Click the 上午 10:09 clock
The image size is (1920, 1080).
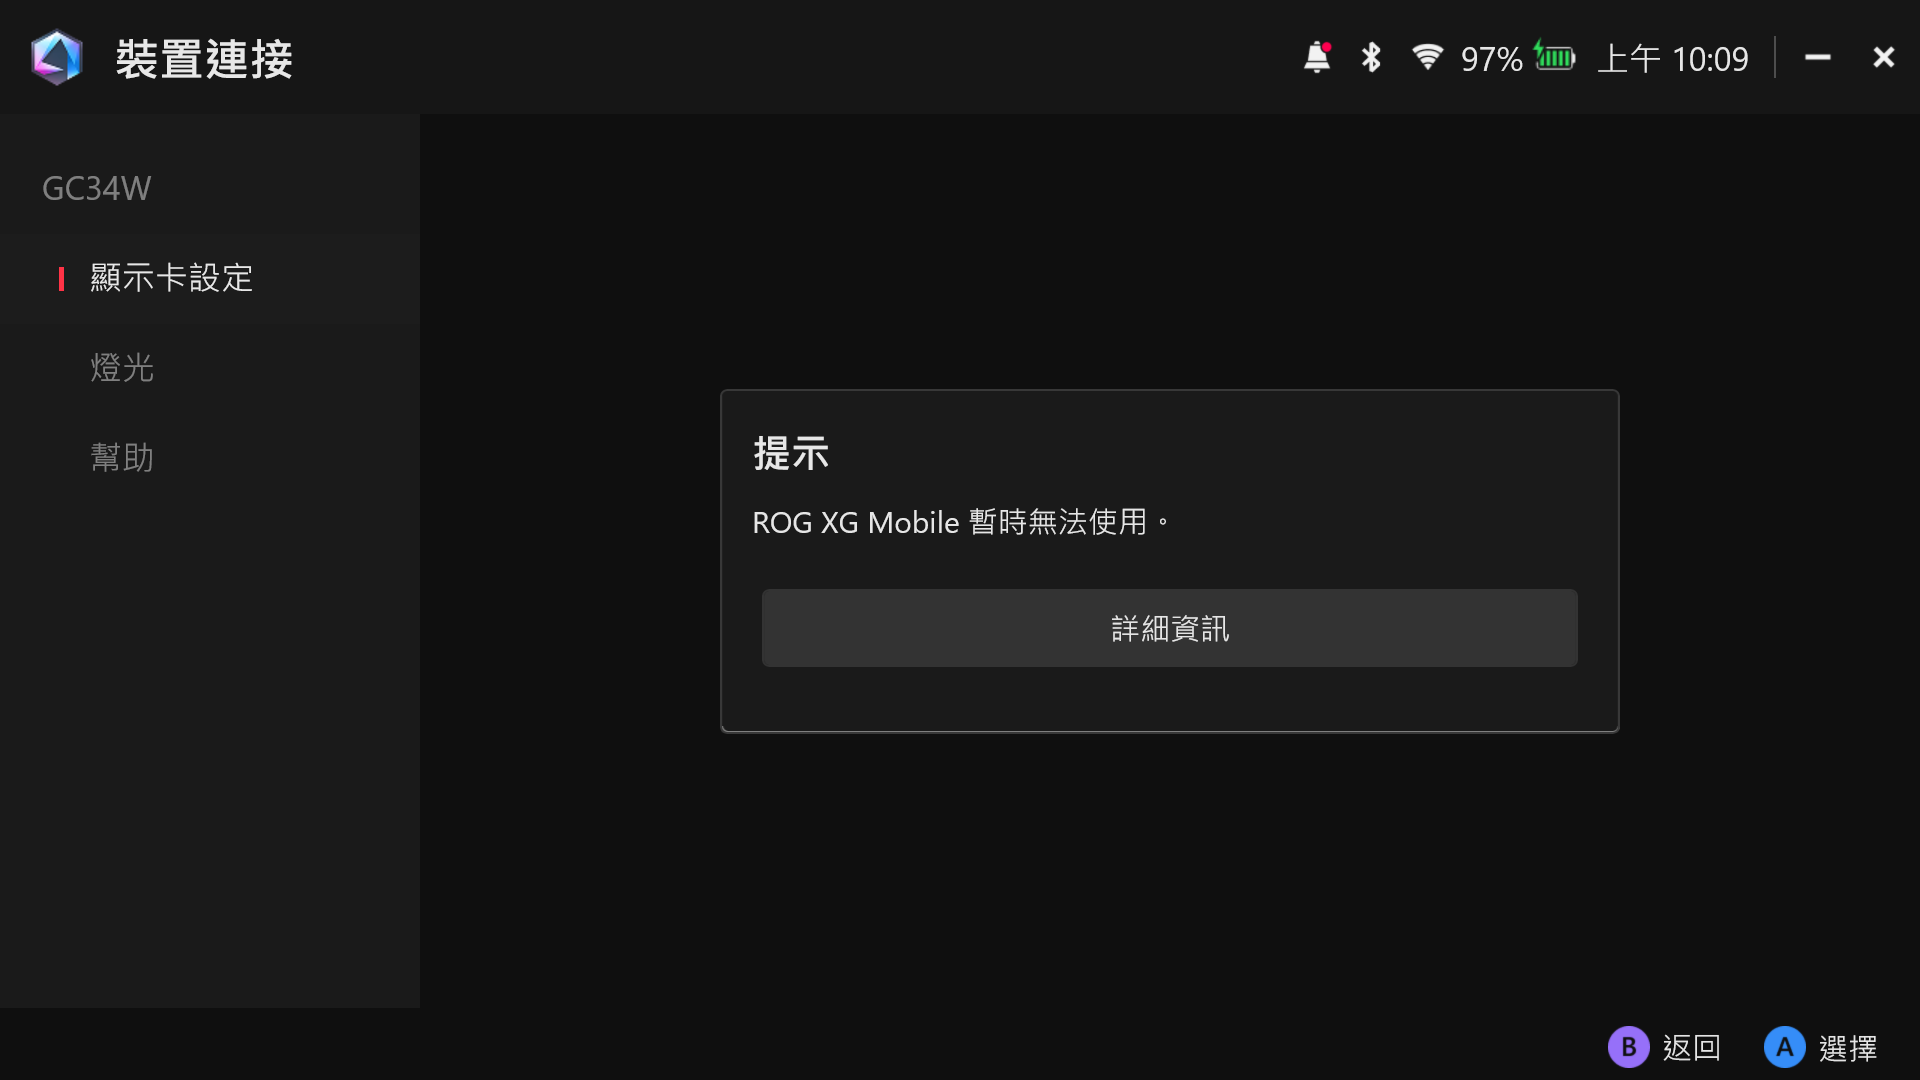point(1673,59)
